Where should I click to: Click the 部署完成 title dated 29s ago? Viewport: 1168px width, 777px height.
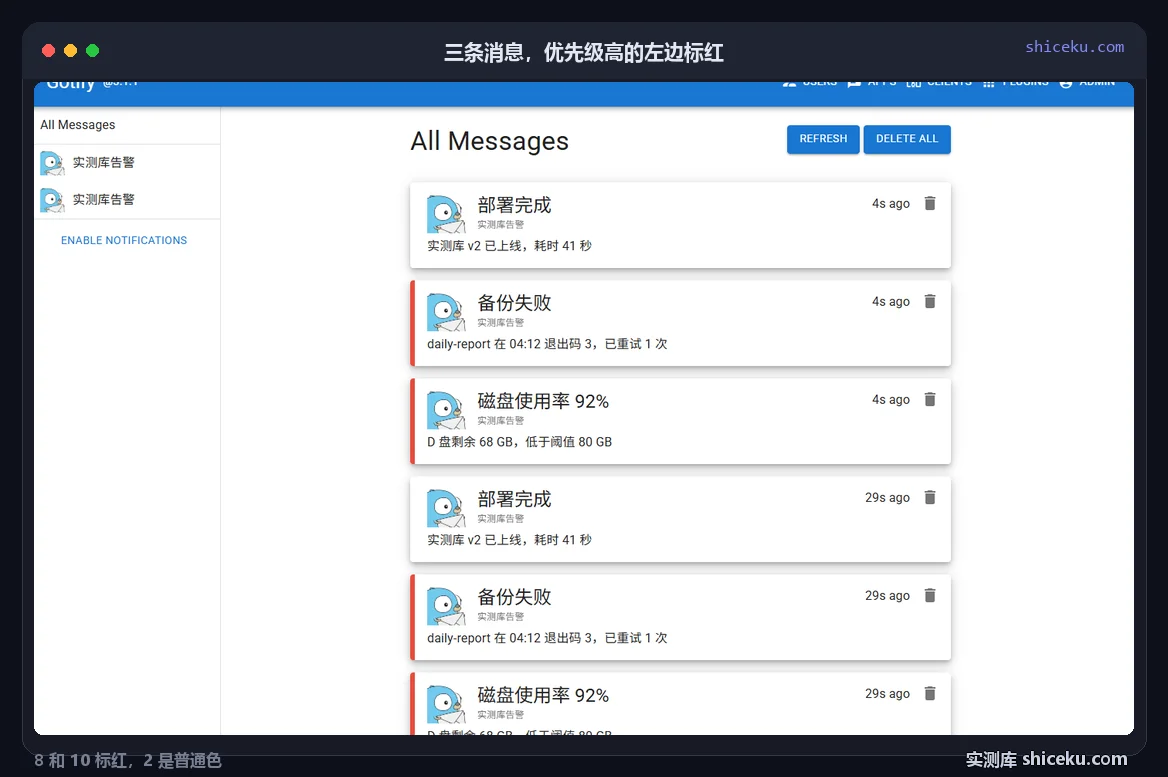tap(514, 499)
